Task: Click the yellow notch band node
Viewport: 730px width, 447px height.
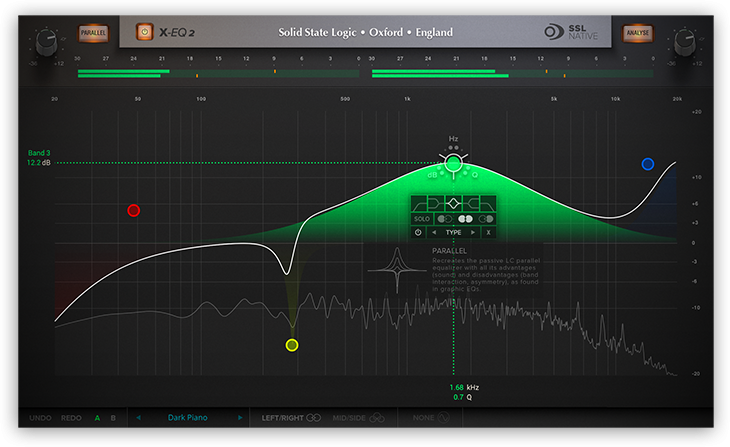Action: click(292, 345)
